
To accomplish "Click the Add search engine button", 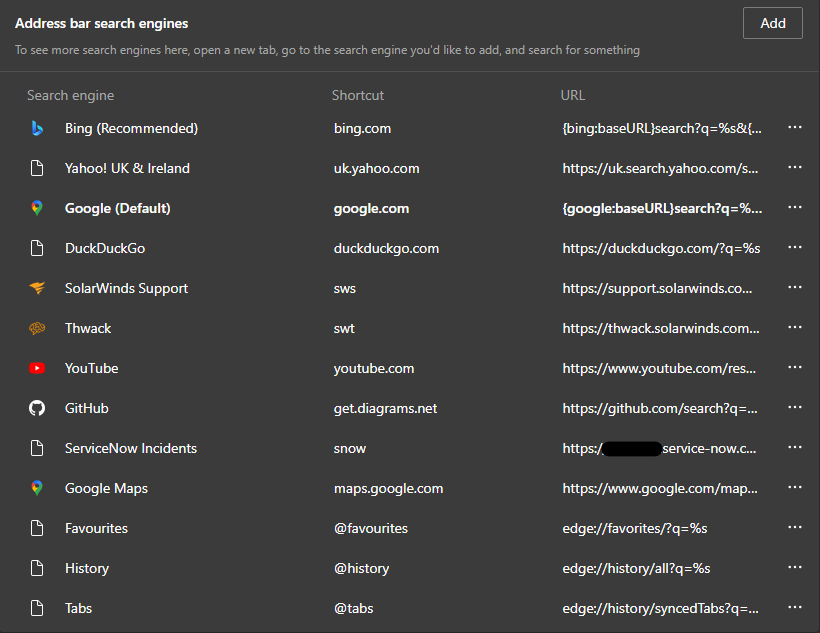I will [x=772, y=23].
